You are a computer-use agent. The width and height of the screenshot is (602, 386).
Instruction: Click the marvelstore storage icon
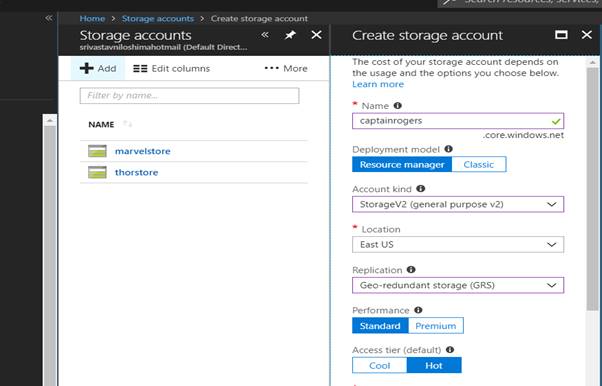pos(97,151)
